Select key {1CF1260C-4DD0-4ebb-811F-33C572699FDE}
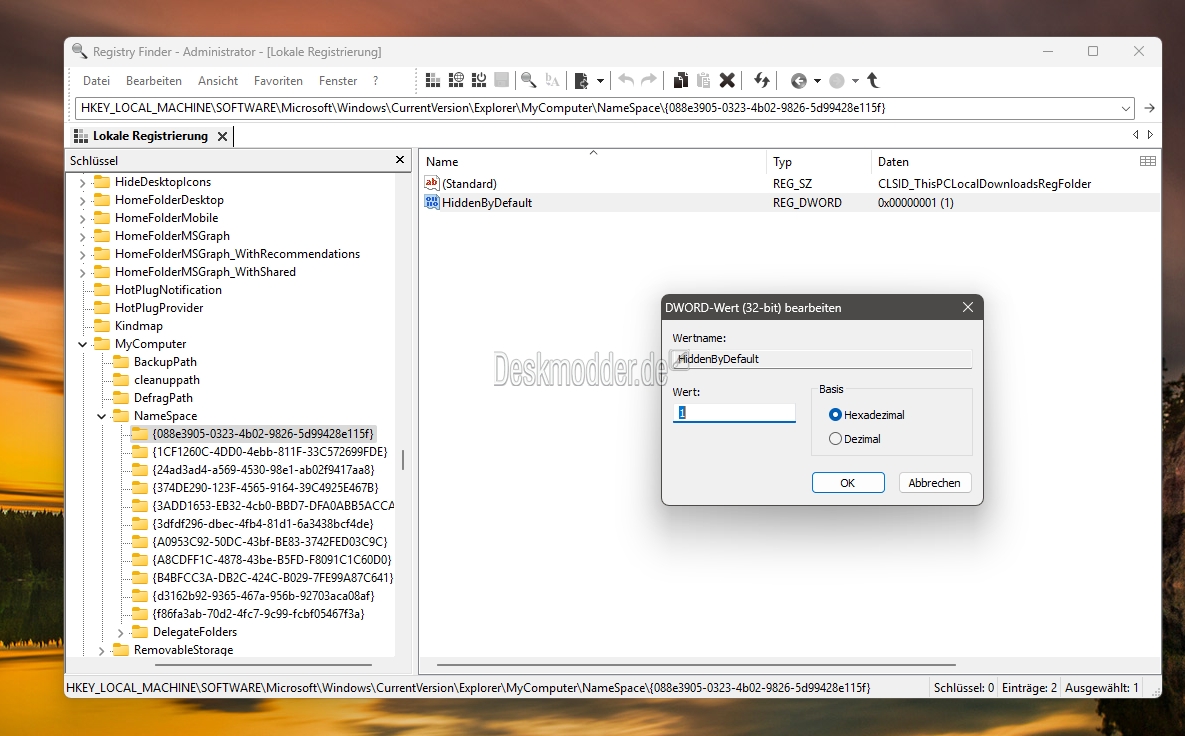 [270, 452]
